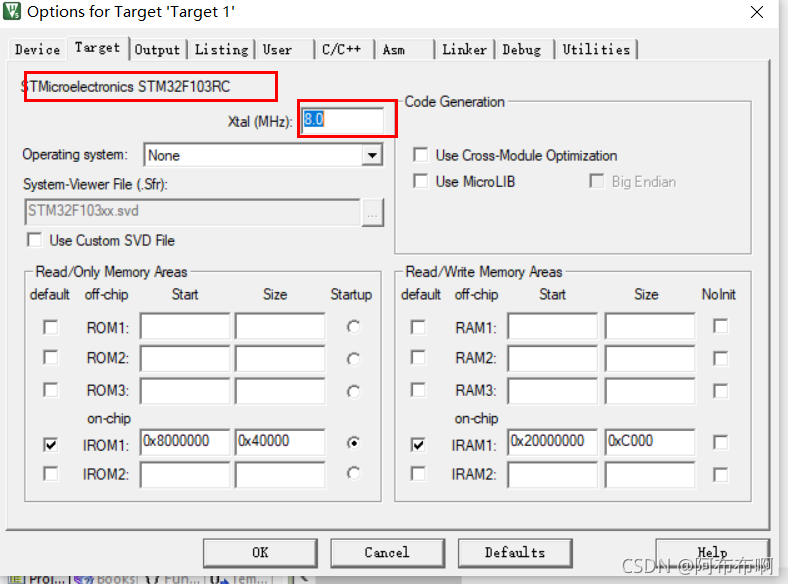Select ROM1 startup radio button
This screenshot has width=788, height=584.
(353, 327)
